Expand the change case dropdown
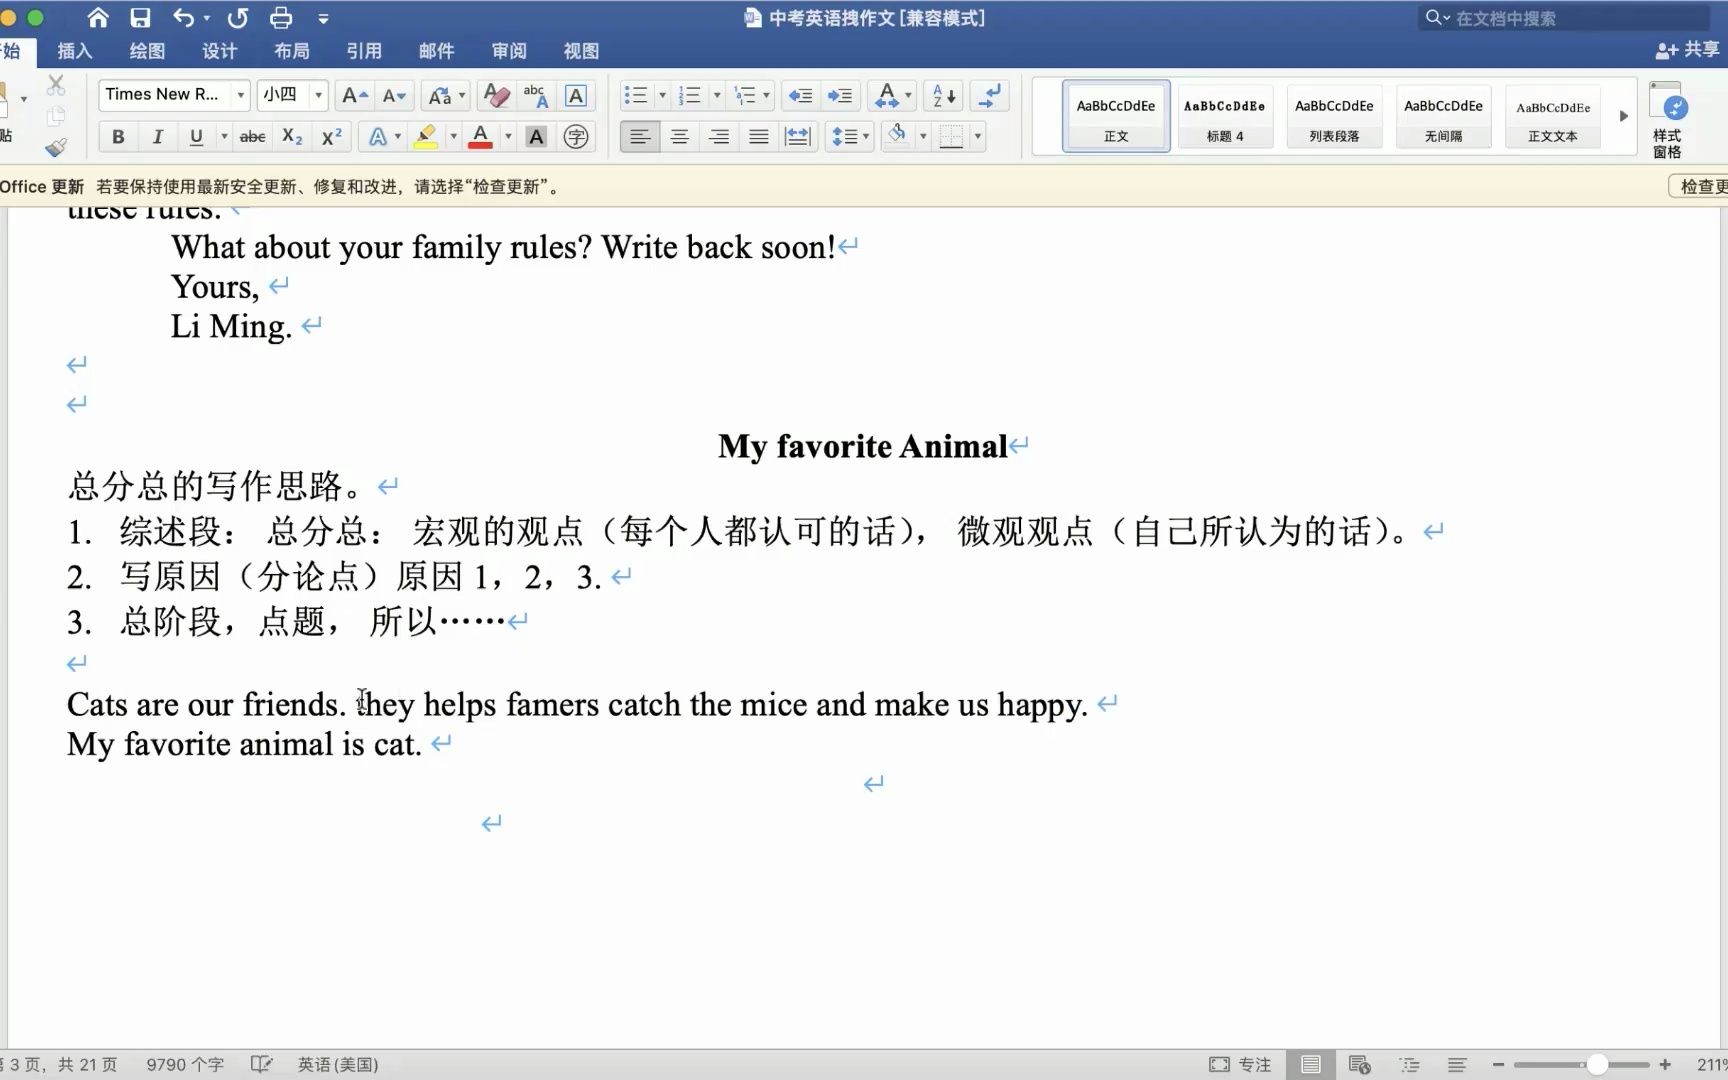Screen dimensions: 1728x1080 coord(461,95)
